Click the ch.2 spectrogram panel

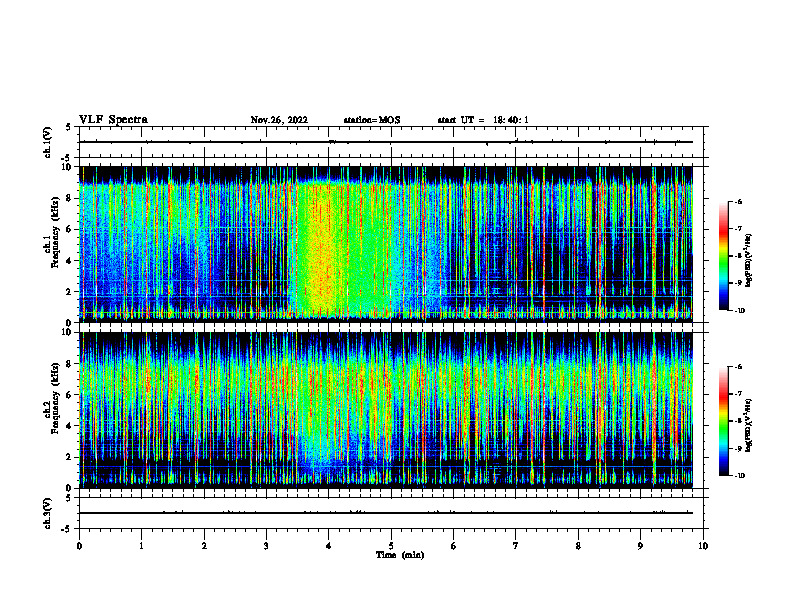[386, 410]
